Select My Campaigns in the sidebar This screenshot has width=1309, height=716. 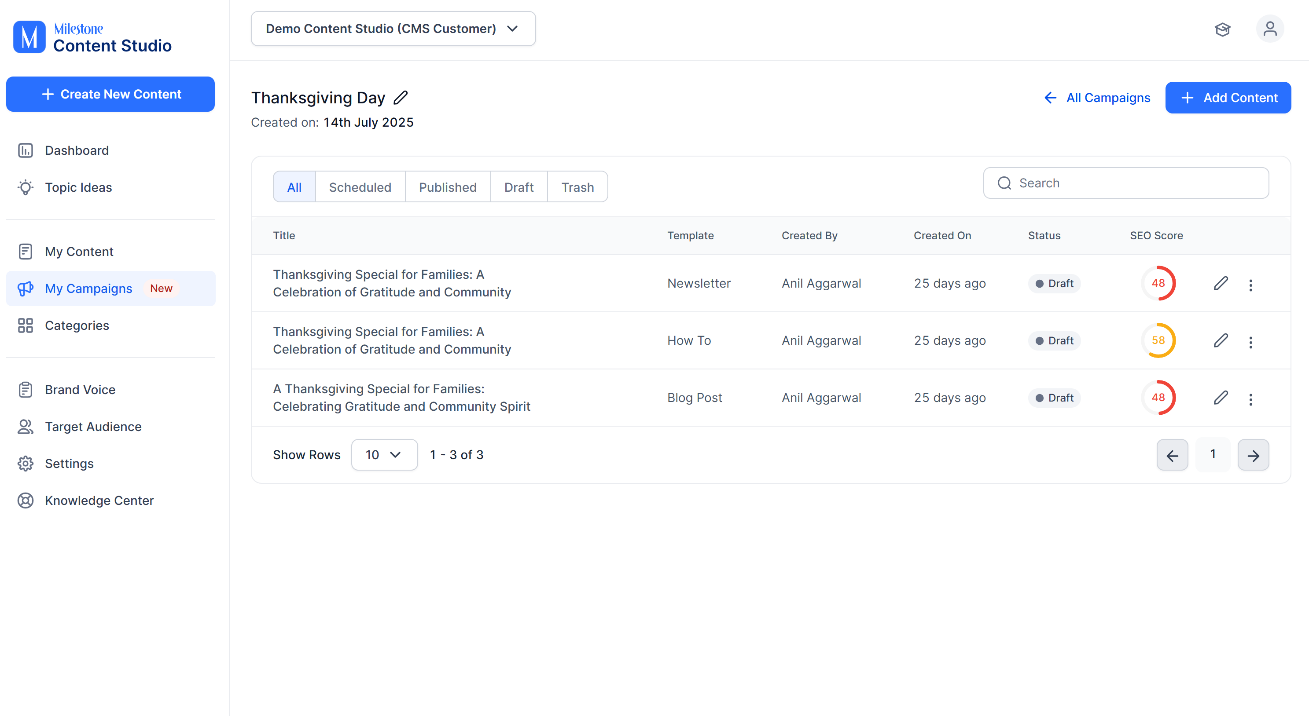click(x=87, y=288)
